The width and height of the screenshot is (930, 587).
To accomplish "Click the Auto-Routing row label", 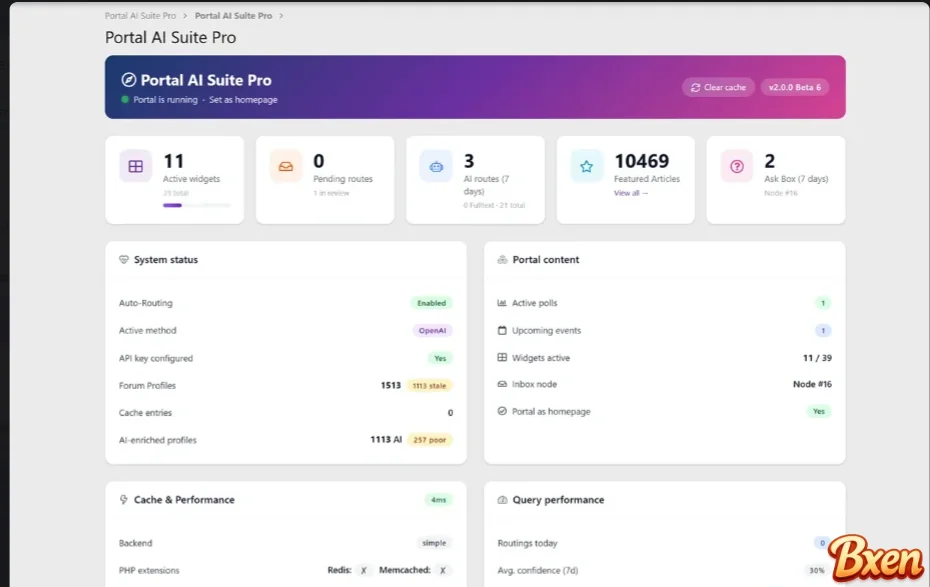I will (146, 303).
